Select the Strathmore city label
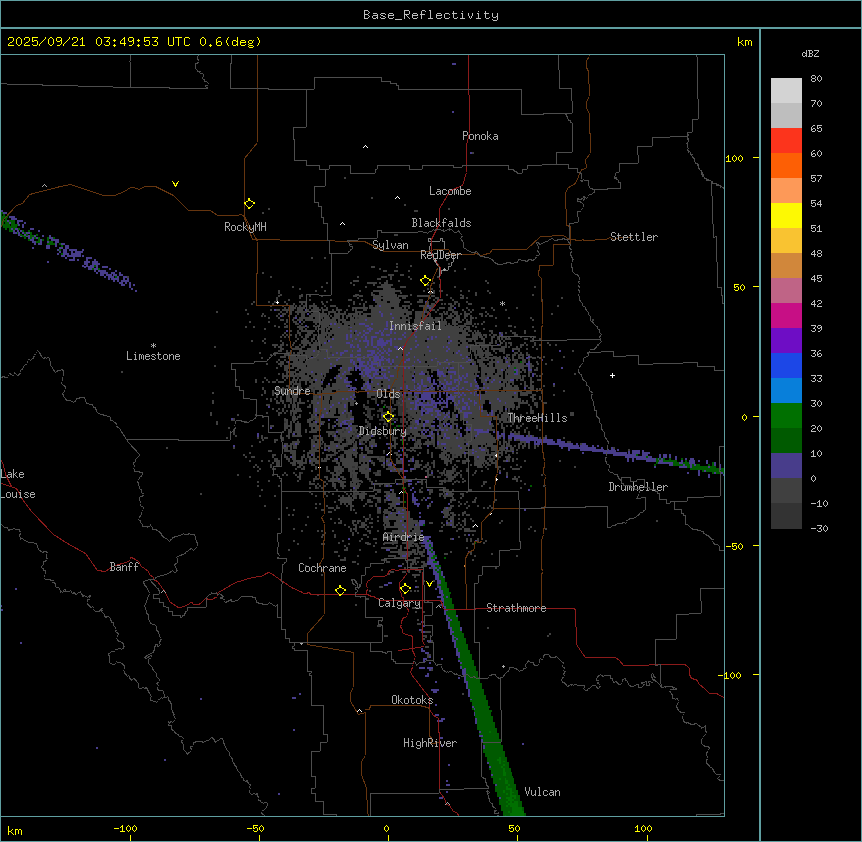862x842 pixels. pyautogui.click(x=516, y=608)
